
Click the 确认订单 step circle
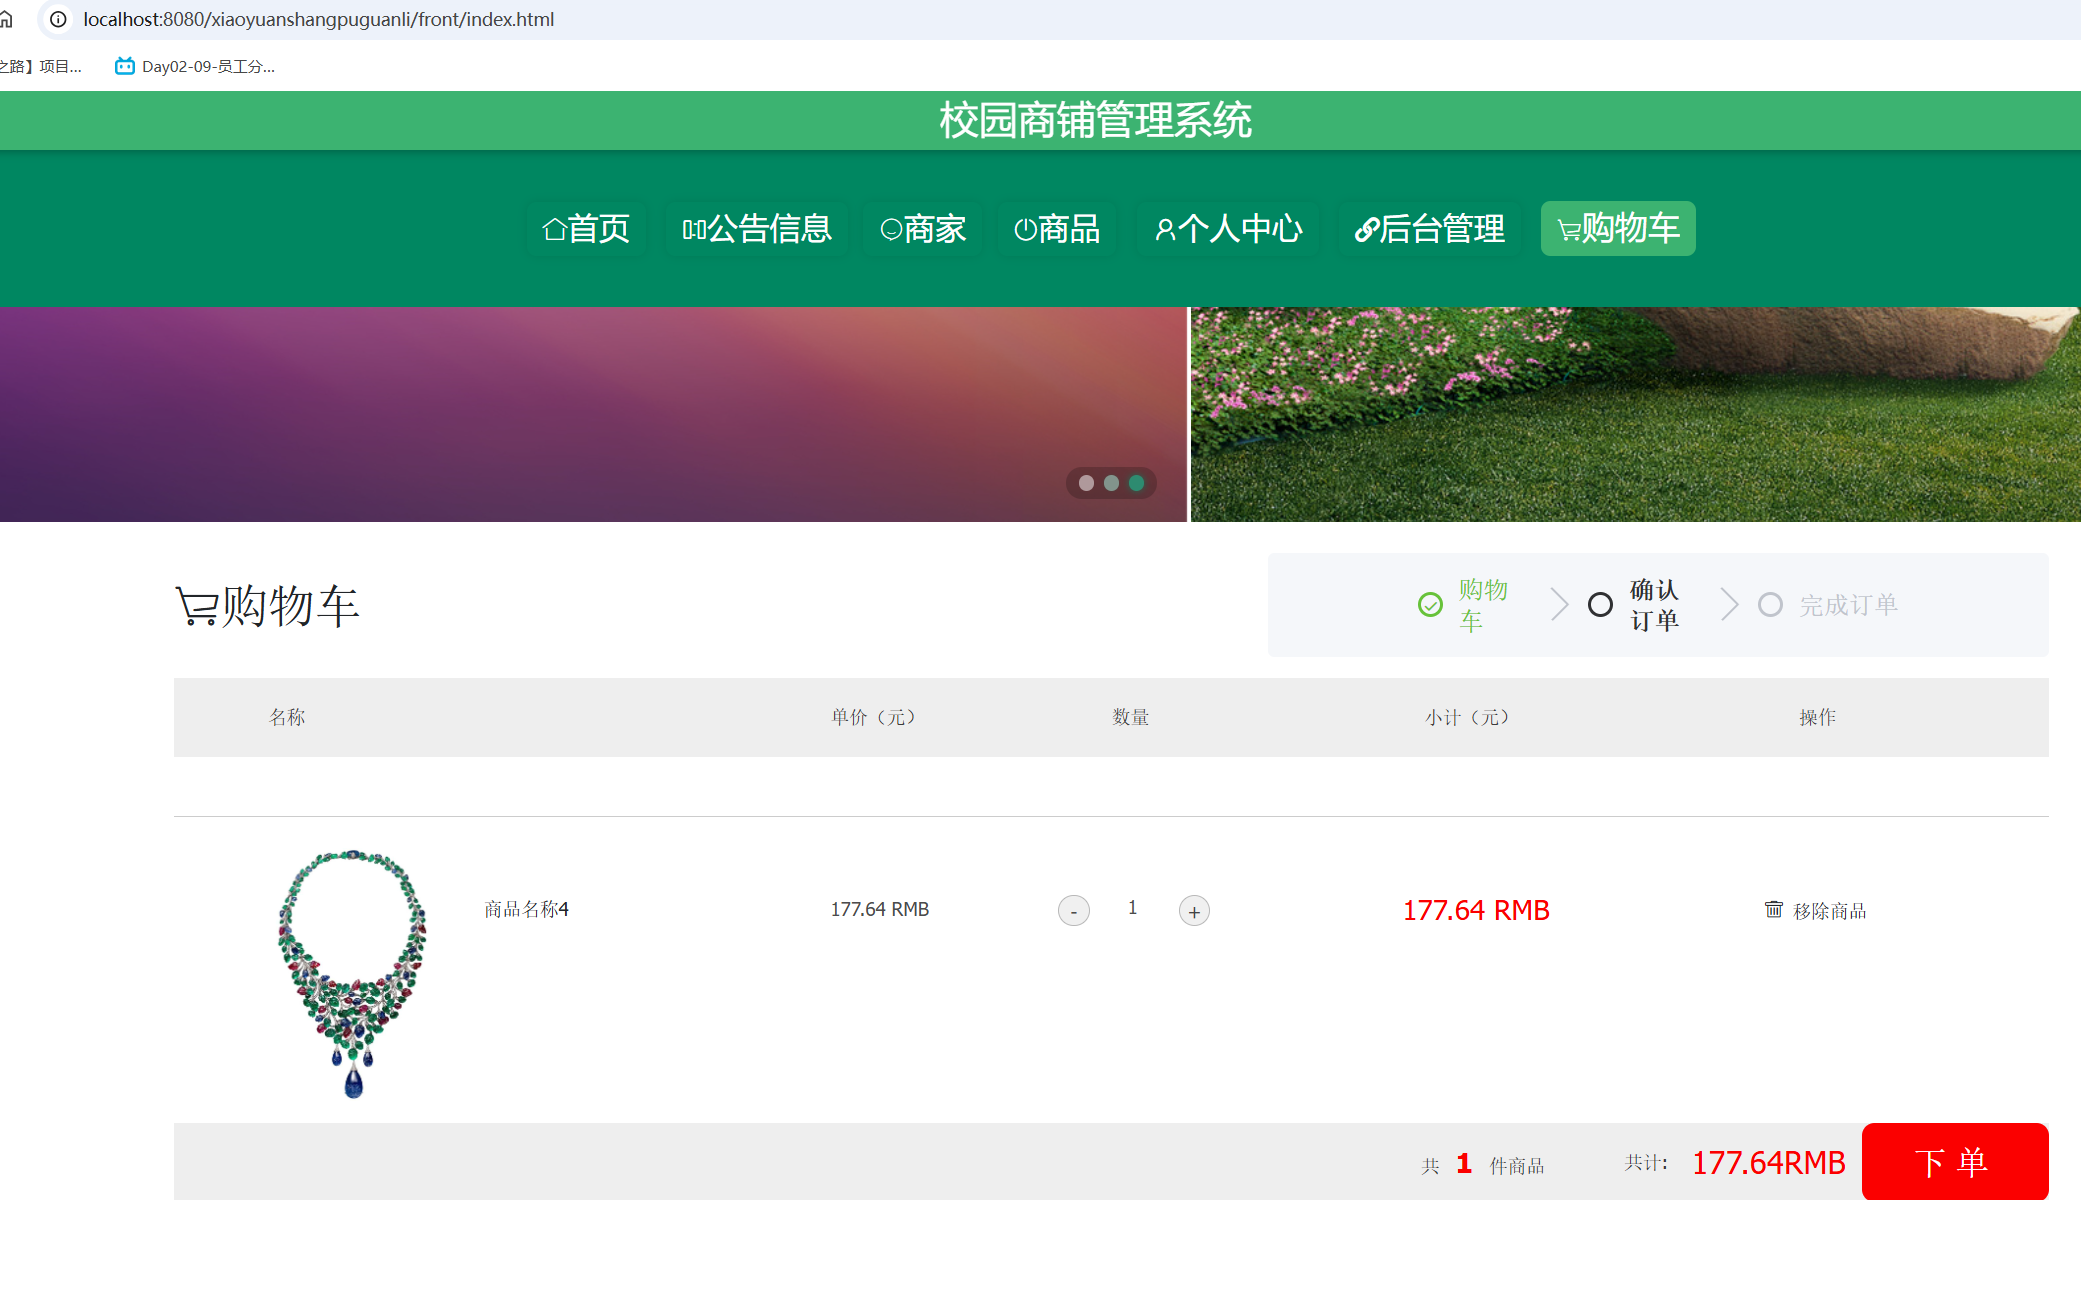click(x=1600, y=605)
